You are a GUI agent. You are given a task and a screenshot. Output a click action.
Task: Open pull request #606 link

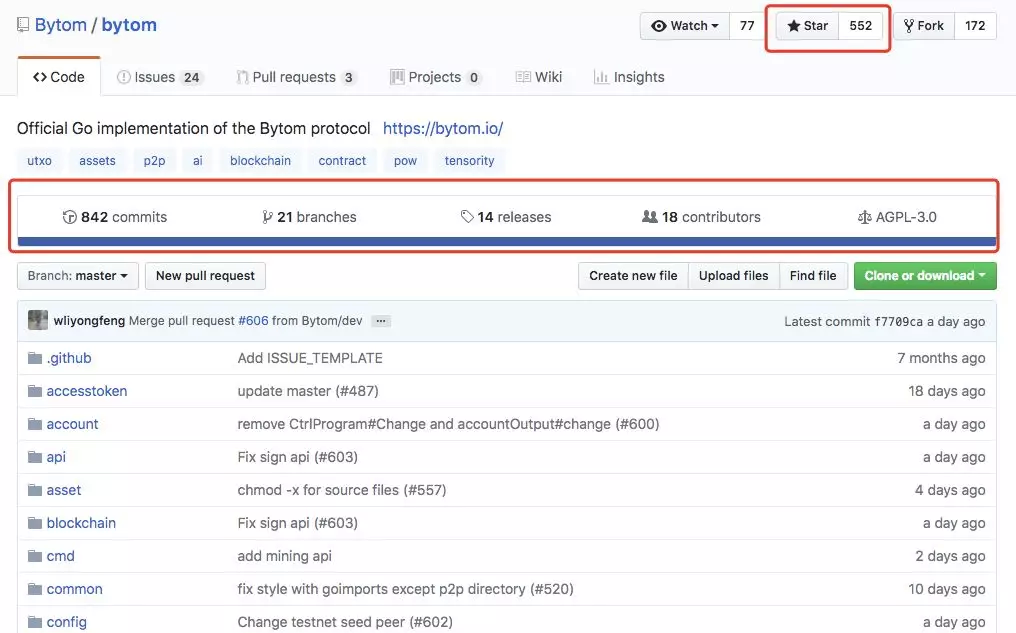[x=253, y=321]
